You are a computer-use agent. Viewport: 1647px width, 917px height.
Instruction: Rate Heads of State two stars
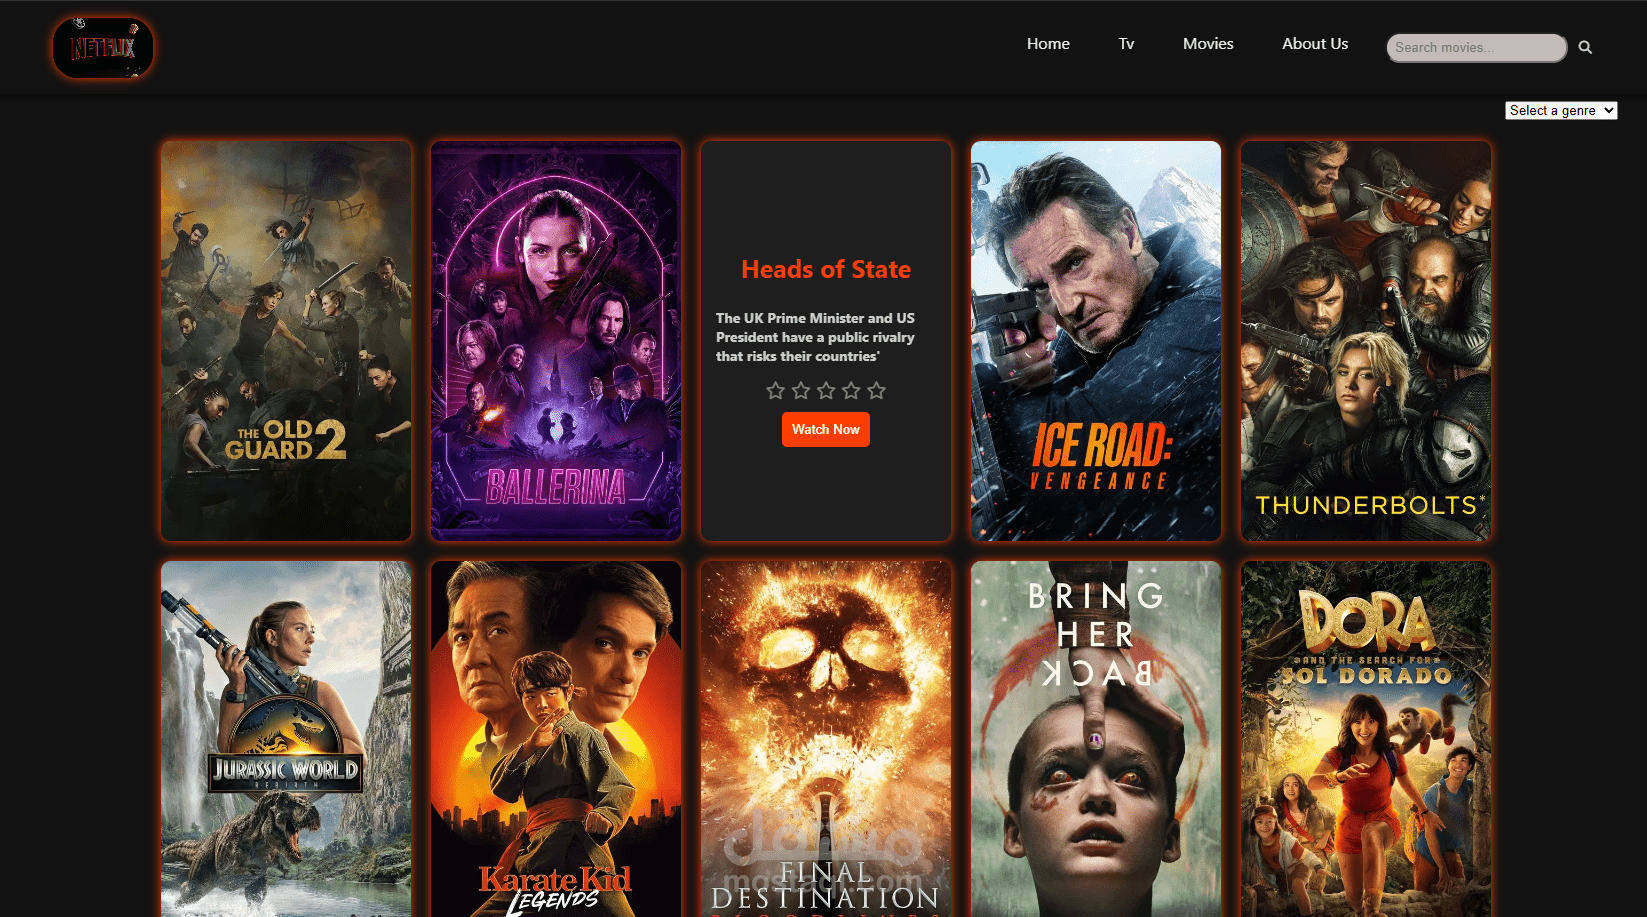[x=800, y=390]
